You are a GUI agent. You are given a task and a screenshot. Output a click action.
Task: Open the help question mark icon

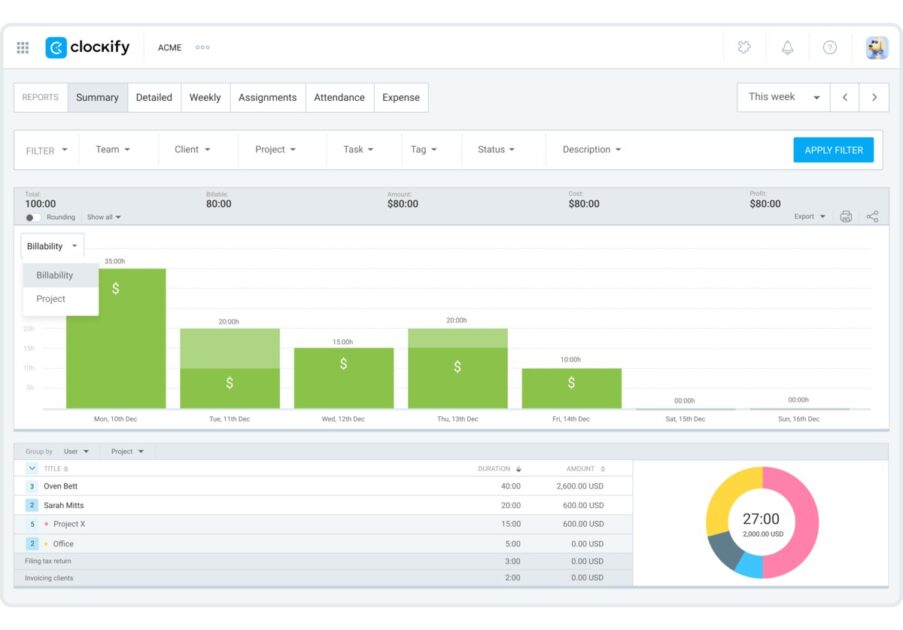pos(829,48)
